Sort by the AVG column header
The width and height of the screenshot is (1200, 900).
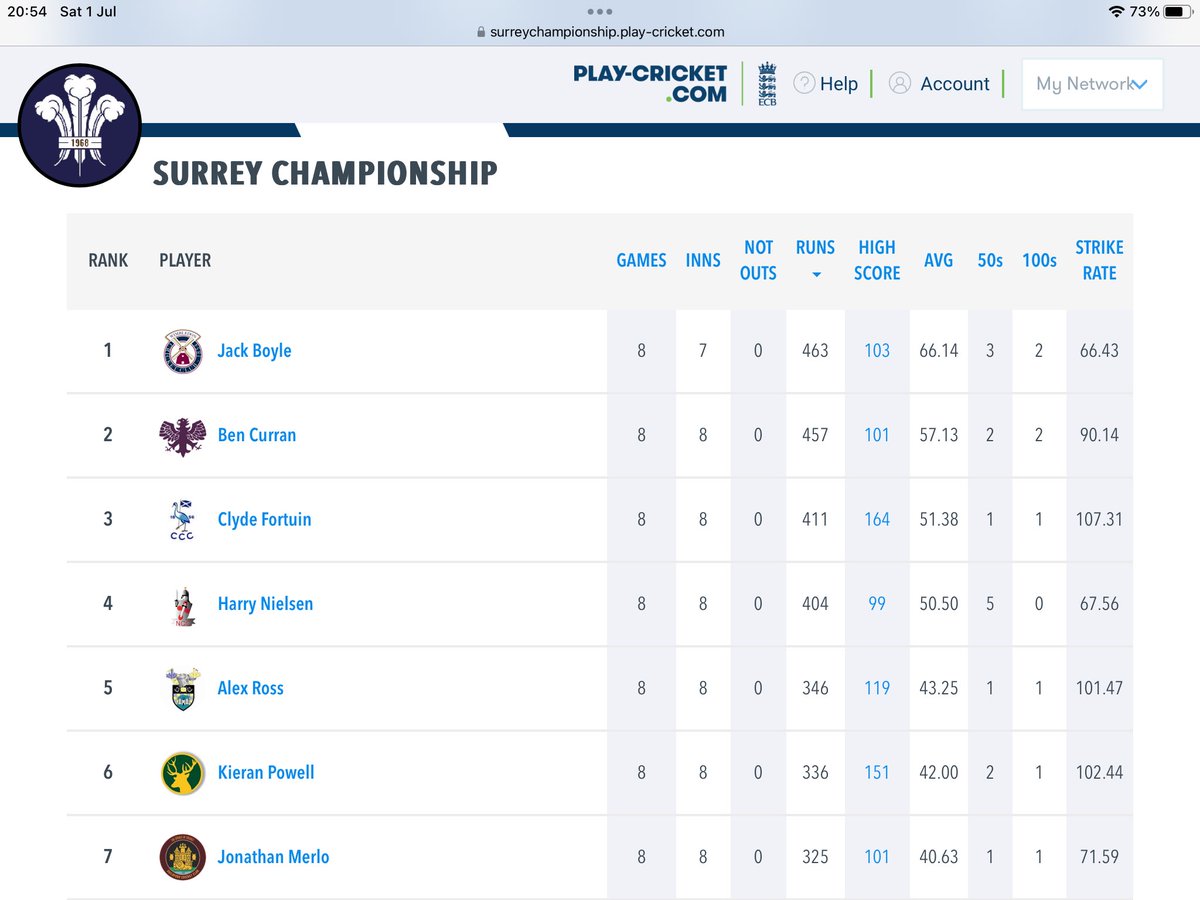pos(938,260)
